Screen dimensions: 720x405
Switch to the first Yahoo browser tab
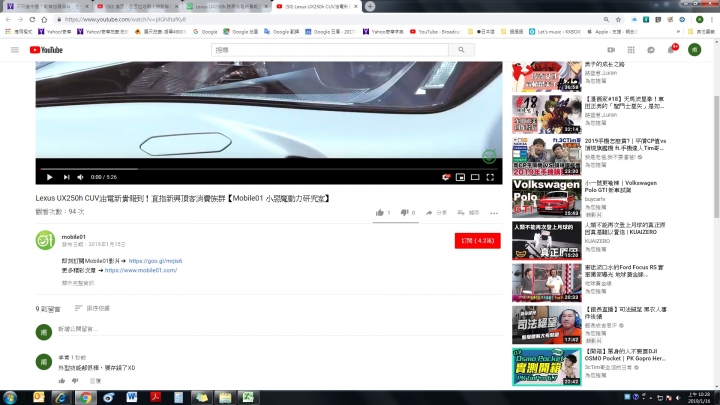coord(46,6)
